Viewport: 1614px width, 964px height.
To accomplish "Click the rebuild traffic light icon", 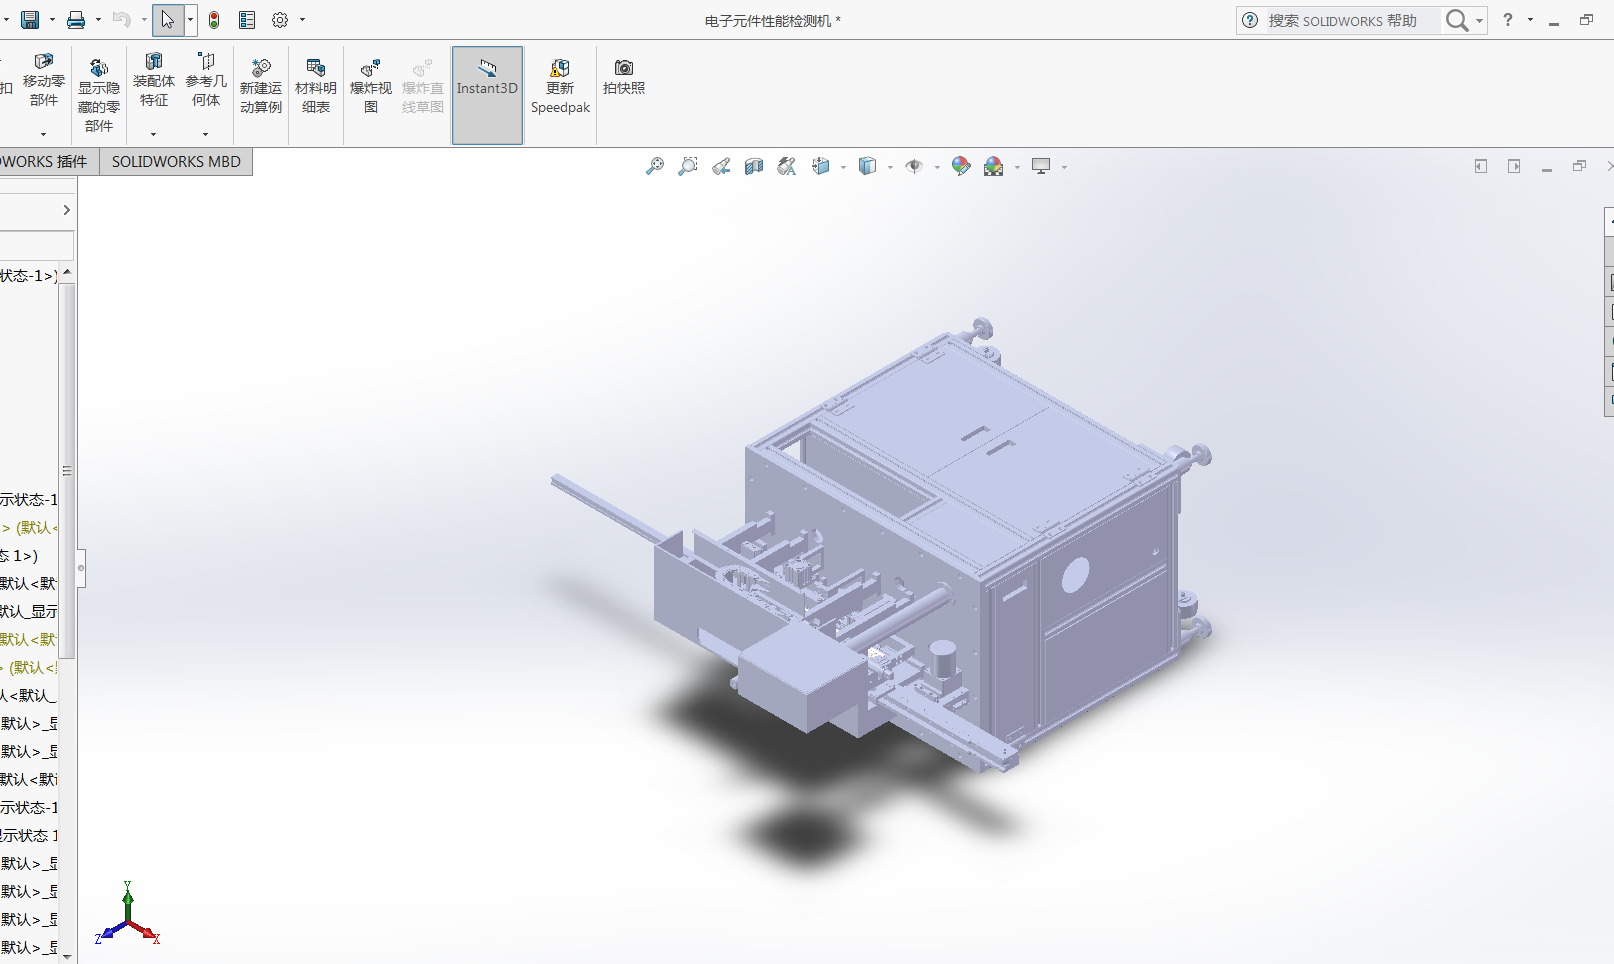I will click(x=214, y=20).
